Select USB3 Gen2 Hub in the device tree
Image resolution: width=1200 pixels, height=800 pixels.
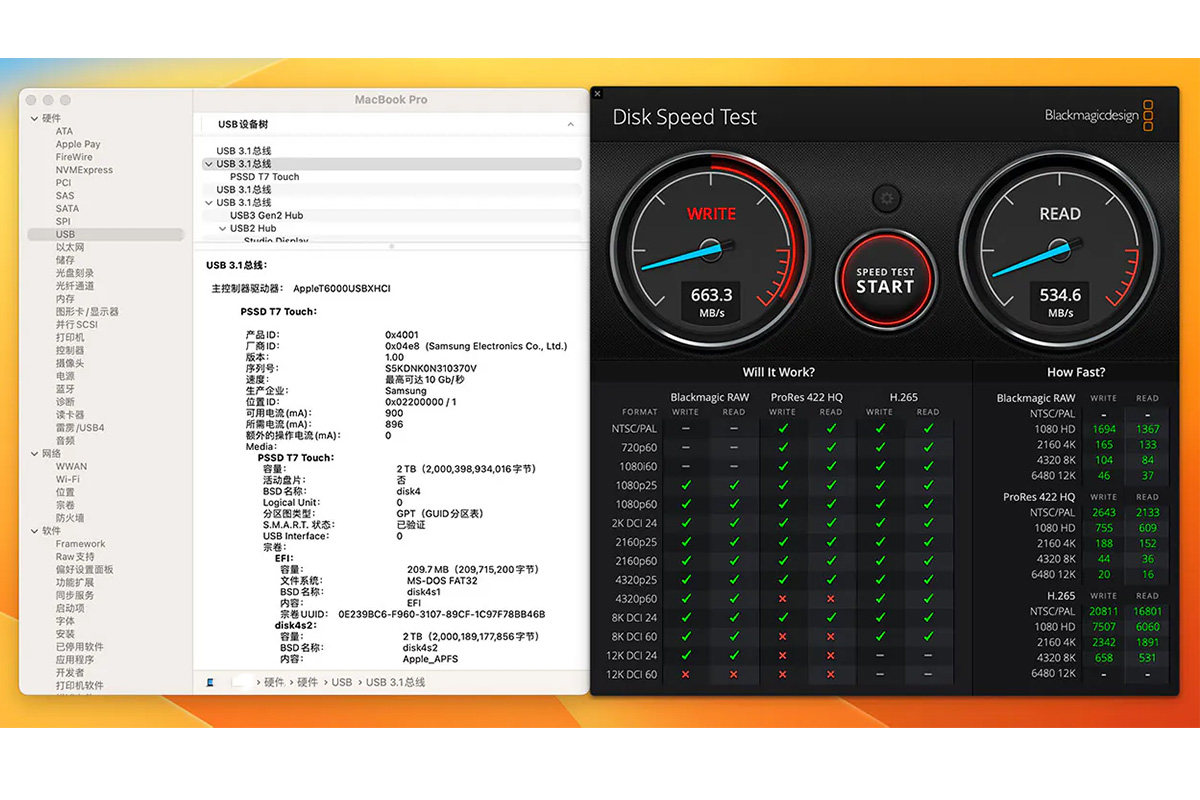tap(266, 215)
